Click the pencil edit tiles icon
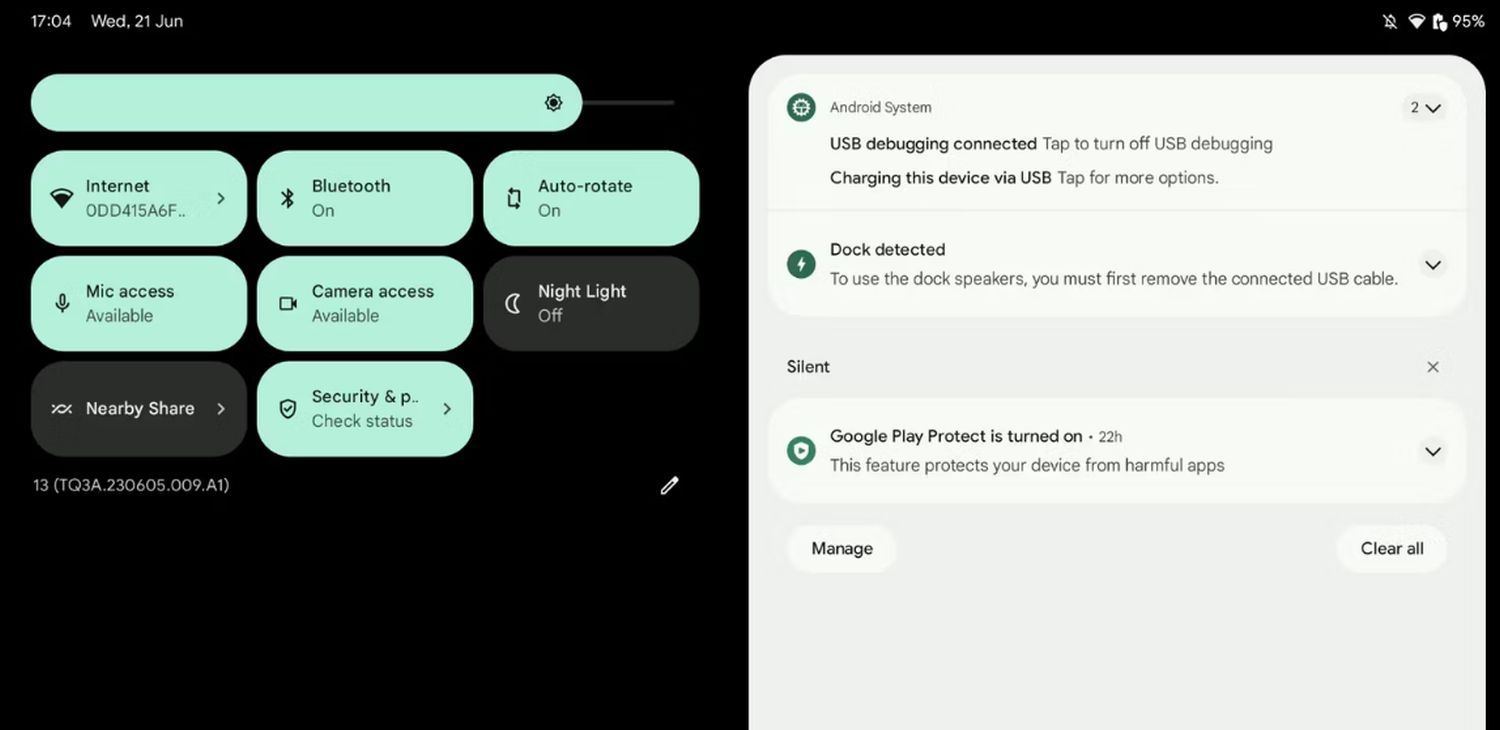Image resolution: width=1500 pixels, height=730 pixels. pyautogui.click(x=669, y=486)
